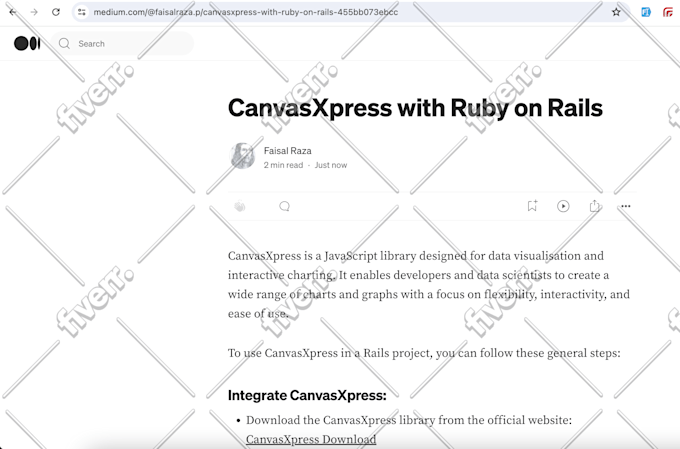Screen dimensions: 680x449
Task: Click the article title CanvasXpress with Ruby on Rails
Action: 415,108
